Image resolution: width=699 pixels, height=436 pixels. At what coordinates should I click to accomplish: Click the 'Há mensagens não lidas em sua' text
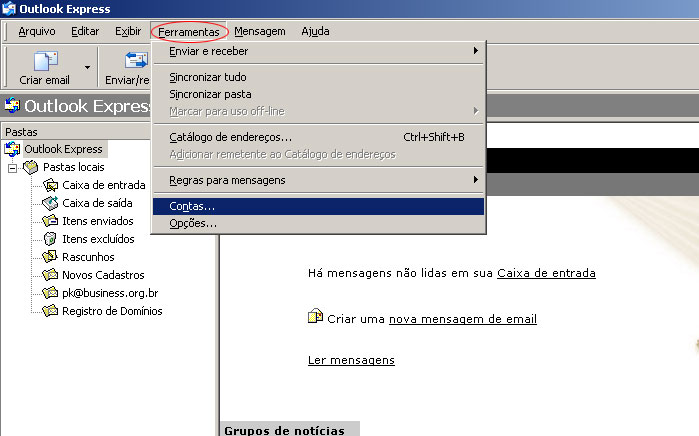(400, 273)
